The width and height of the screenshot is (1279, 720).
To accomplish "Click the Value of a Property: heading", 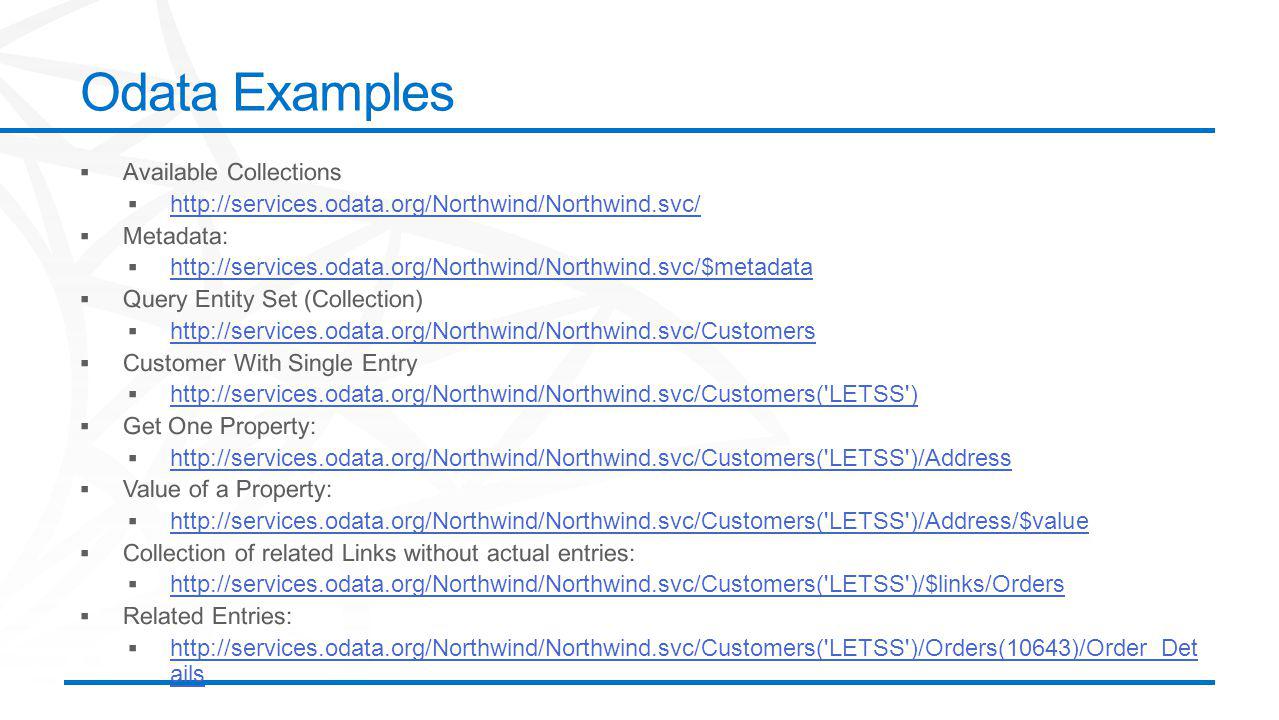I will point(227,489).
